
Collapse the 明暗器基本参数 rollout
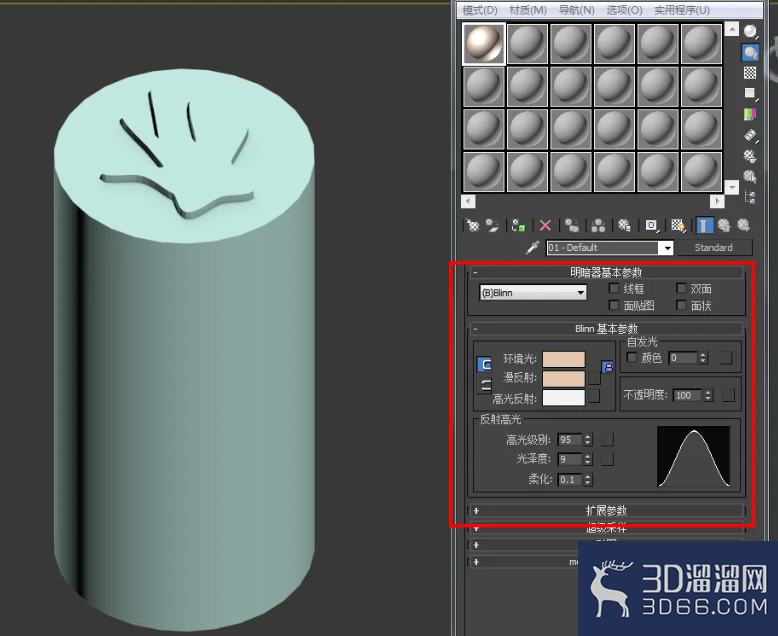click(605, 272)
